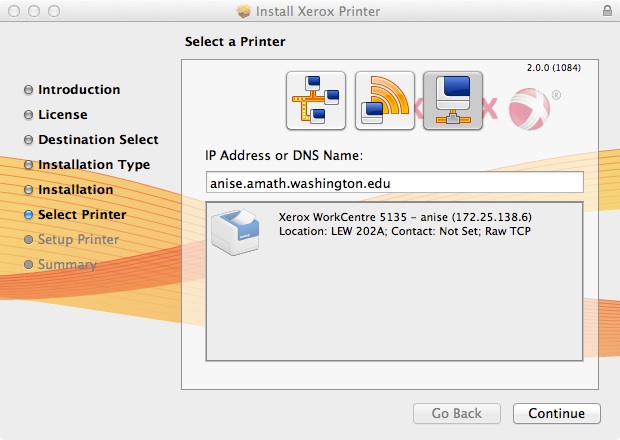Click the lock icon in title bar
620x440 pixels.
point(607,11)
